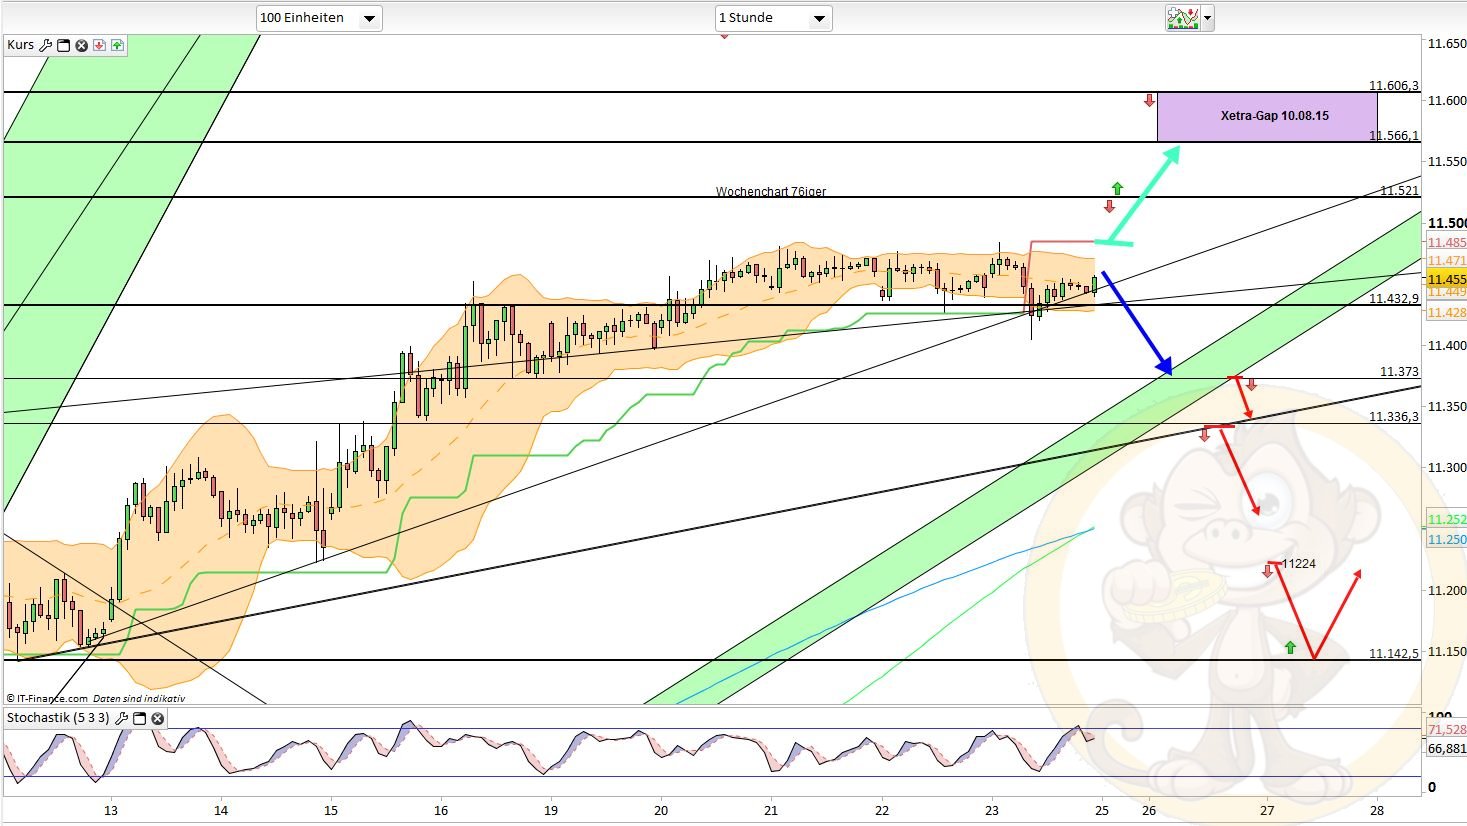The width and height of the screenshot is (1467, 826).
Task: Click the 71,528 stochastic value tag
Action: pos(1446,731)
